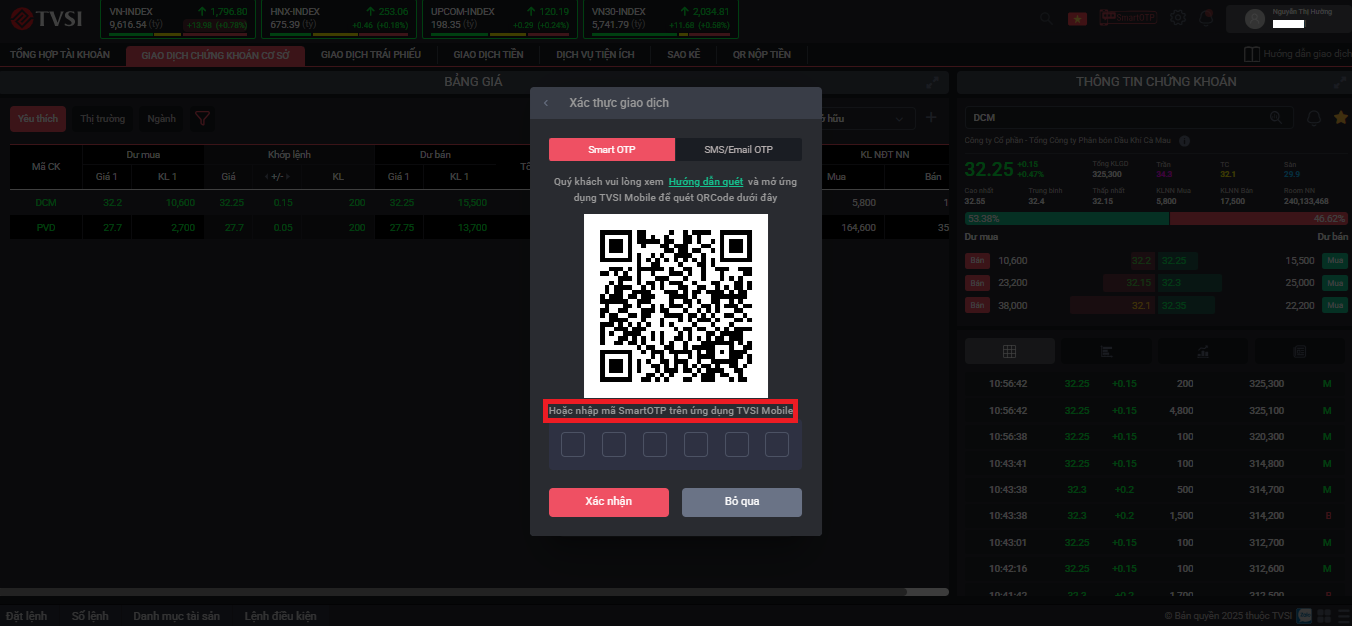Select the Yêu thích watchlist filter
Viewport: 1352px width, 626px height.
tap(38, 119)
